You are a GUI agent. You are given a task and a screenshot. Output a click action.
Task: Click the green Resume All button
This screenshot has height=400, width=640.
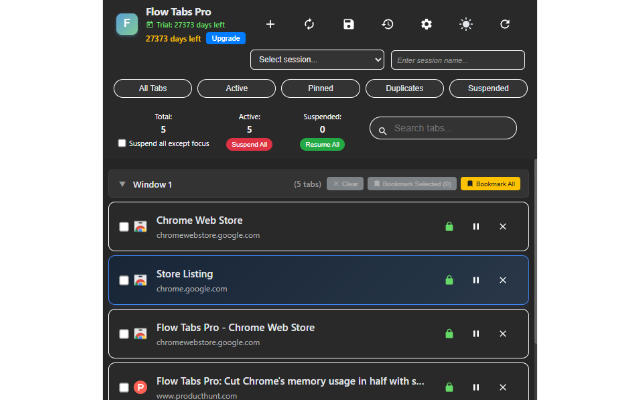tap(322, 144)
